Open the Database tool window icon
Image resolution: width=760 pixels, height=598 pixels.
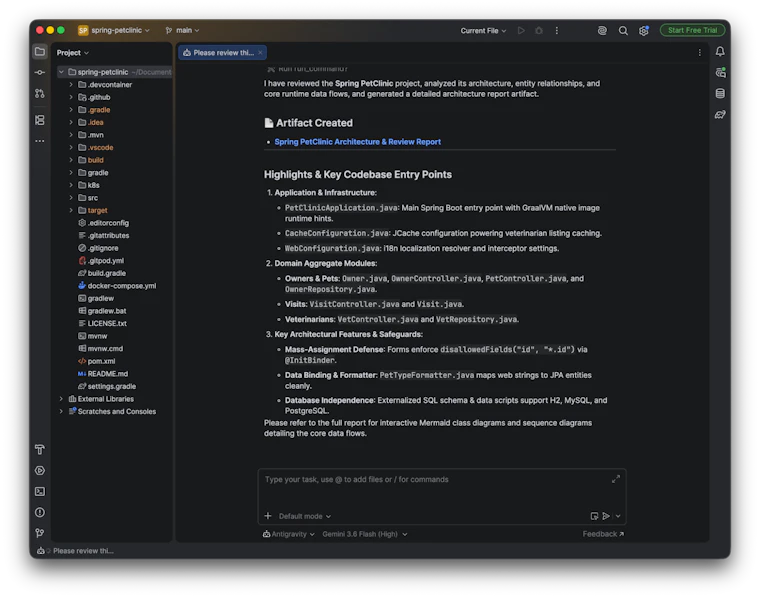(720, 94)
